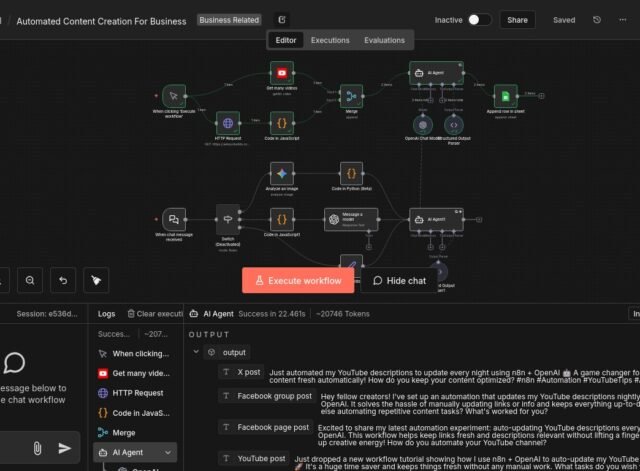Open the Code in JavaScript log entry
This screenshot has width=640, height=471.
click(x=136, y=413)
